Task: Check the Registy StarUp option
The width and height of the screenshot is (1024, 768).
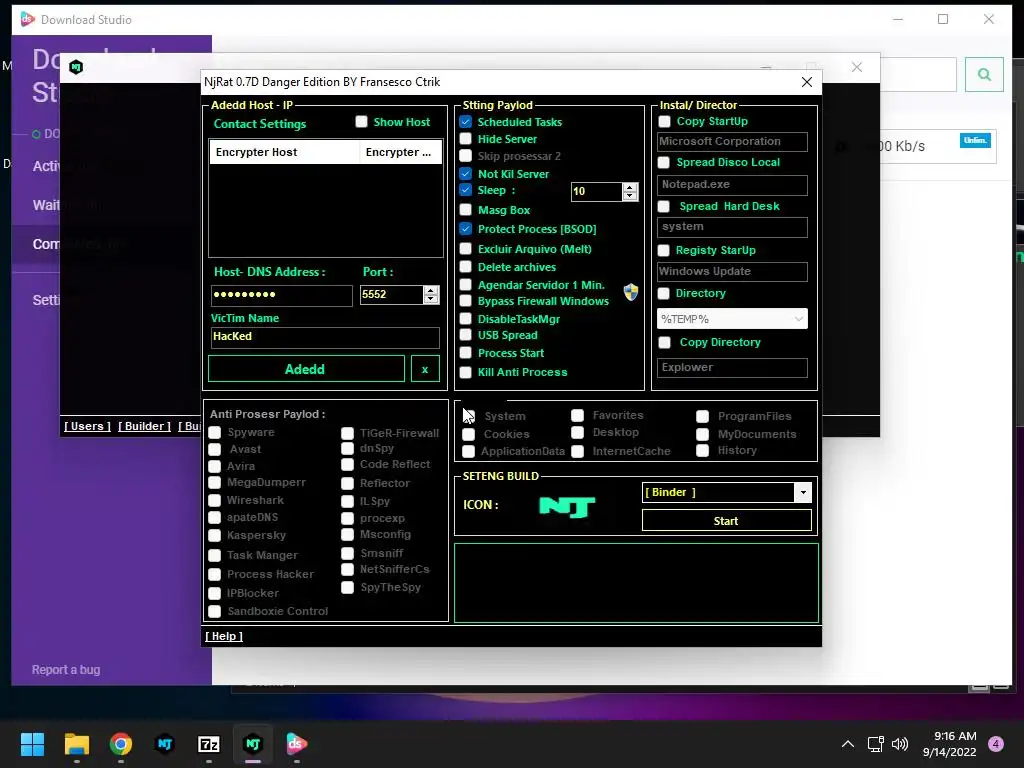Action: pyautogui.click(x=664, y=250)
